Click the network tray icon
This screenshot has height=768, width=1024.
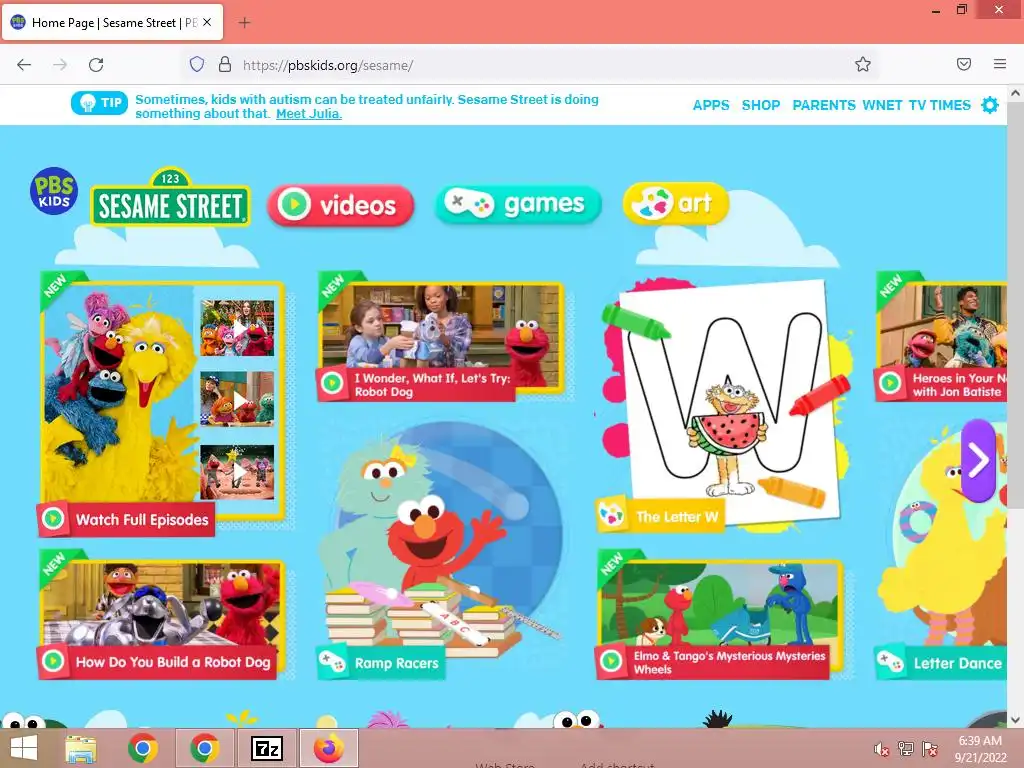click(906, 749)
